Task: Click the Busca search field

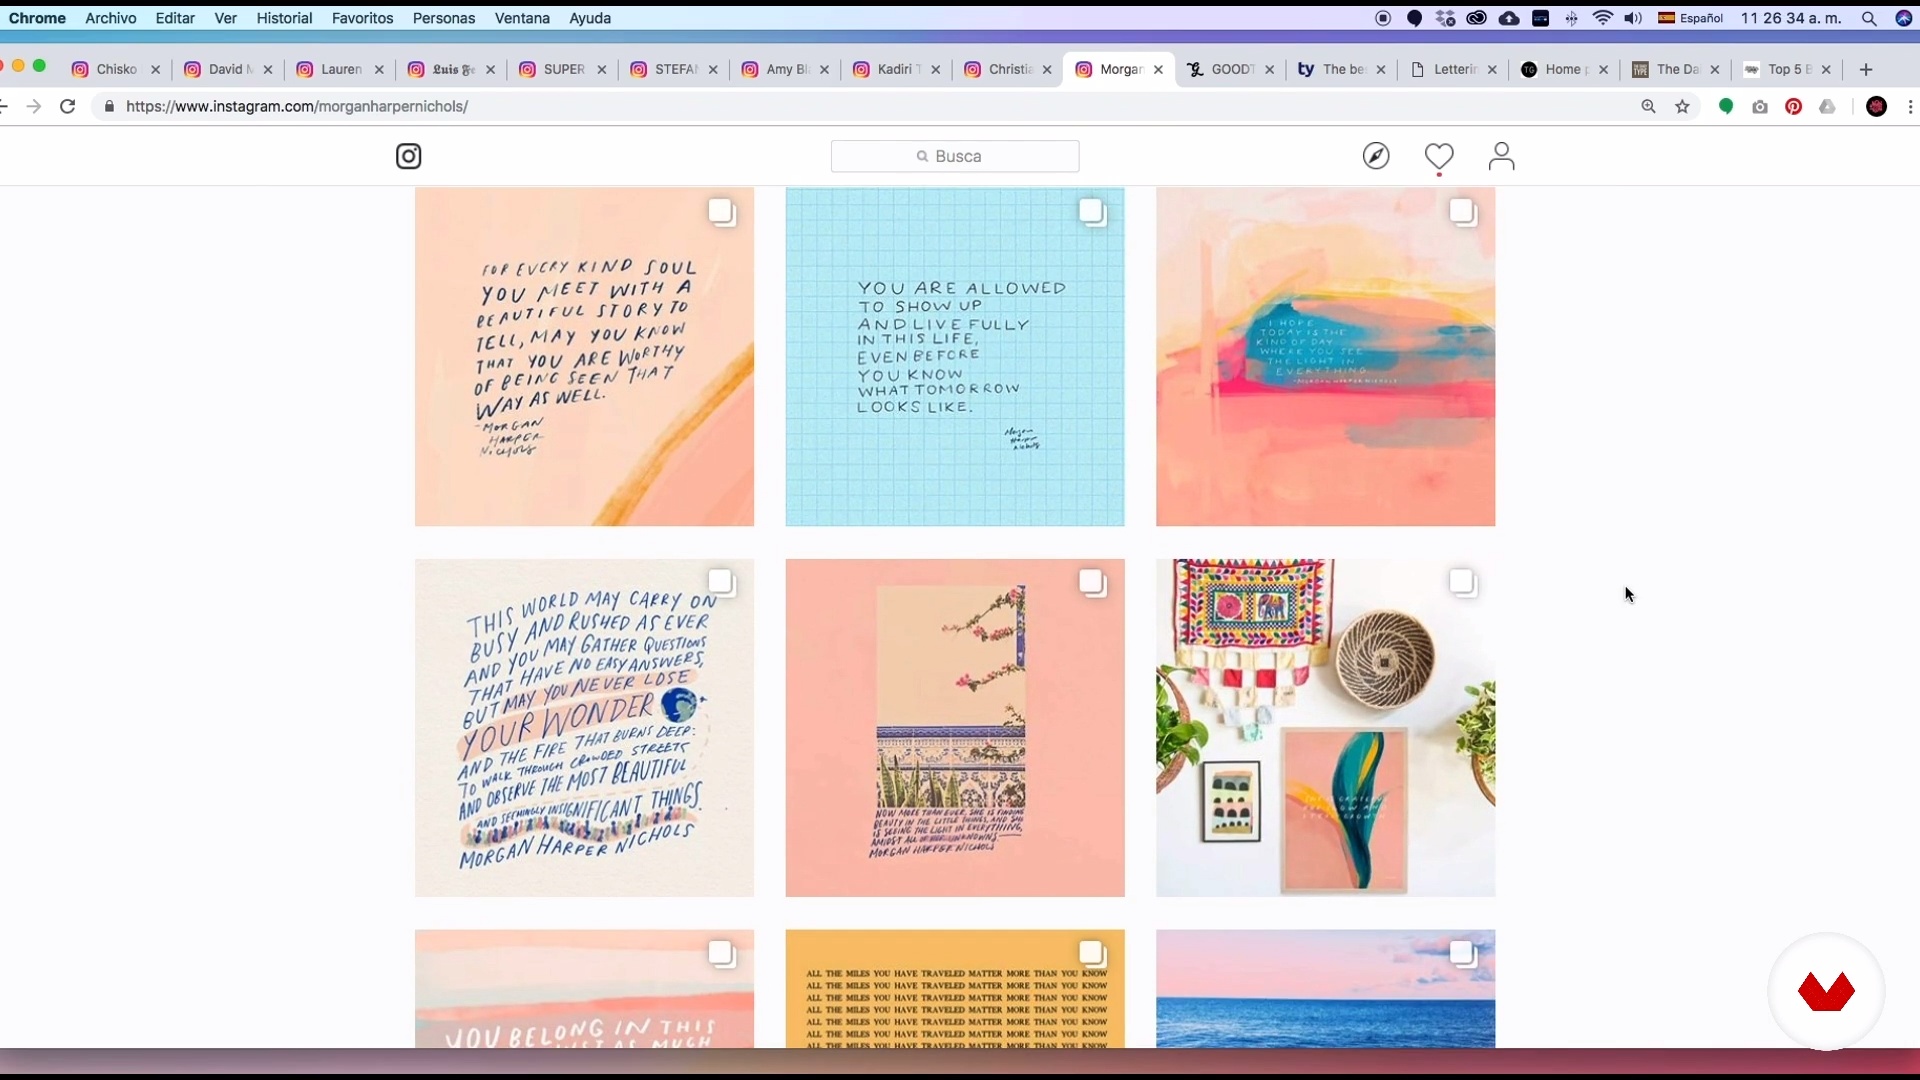Action: (955, 156)
